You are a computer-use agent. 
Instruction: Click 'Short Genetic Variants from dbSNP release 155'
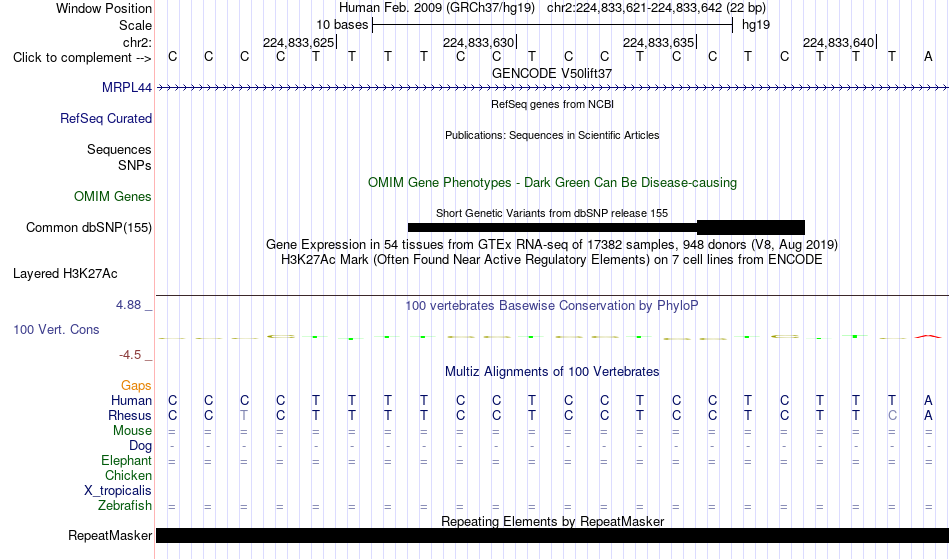coord(552,213)
